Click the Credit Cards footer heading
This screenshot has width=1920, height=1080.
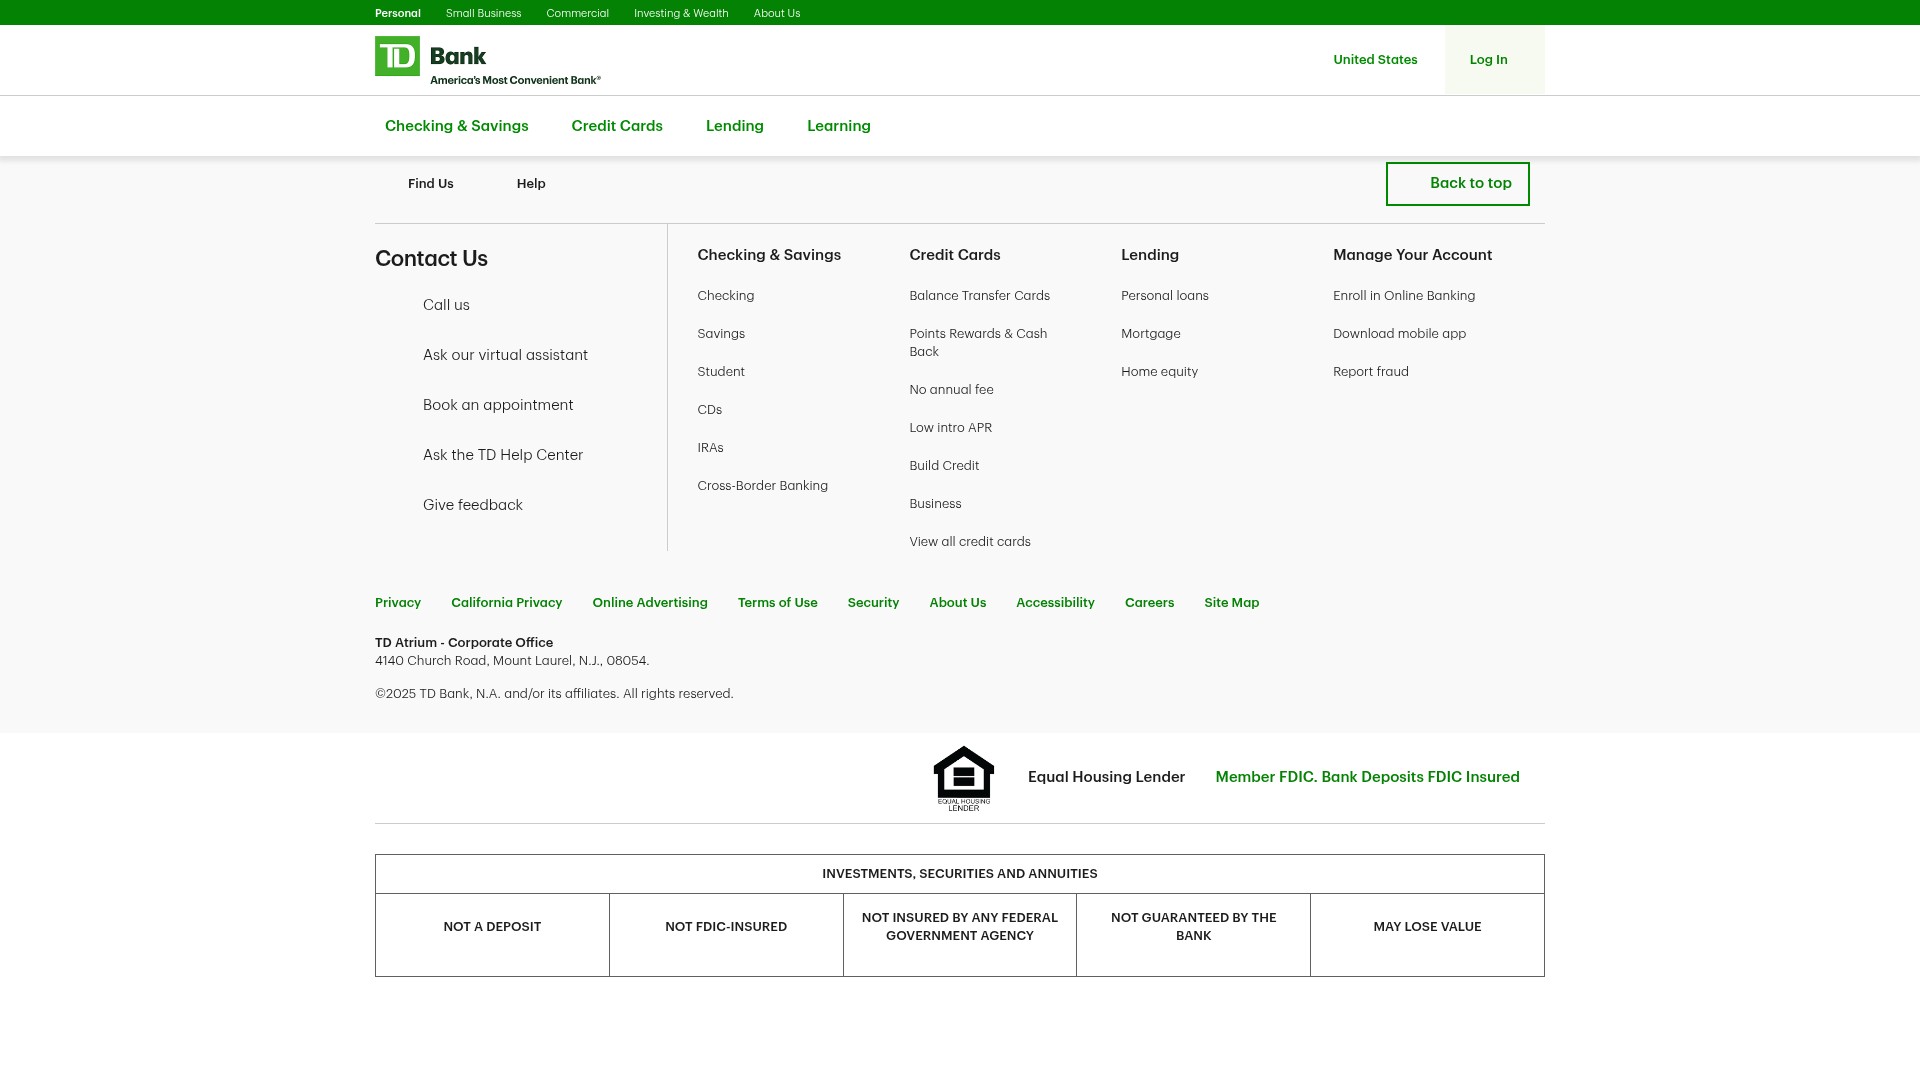(955, 255)
